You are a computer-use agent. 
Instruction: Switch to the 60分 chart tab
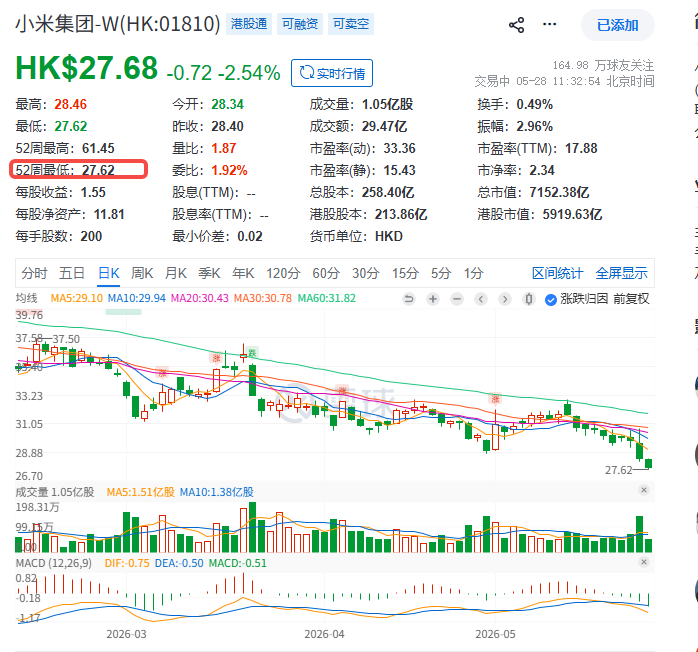(x=326, y=273)
